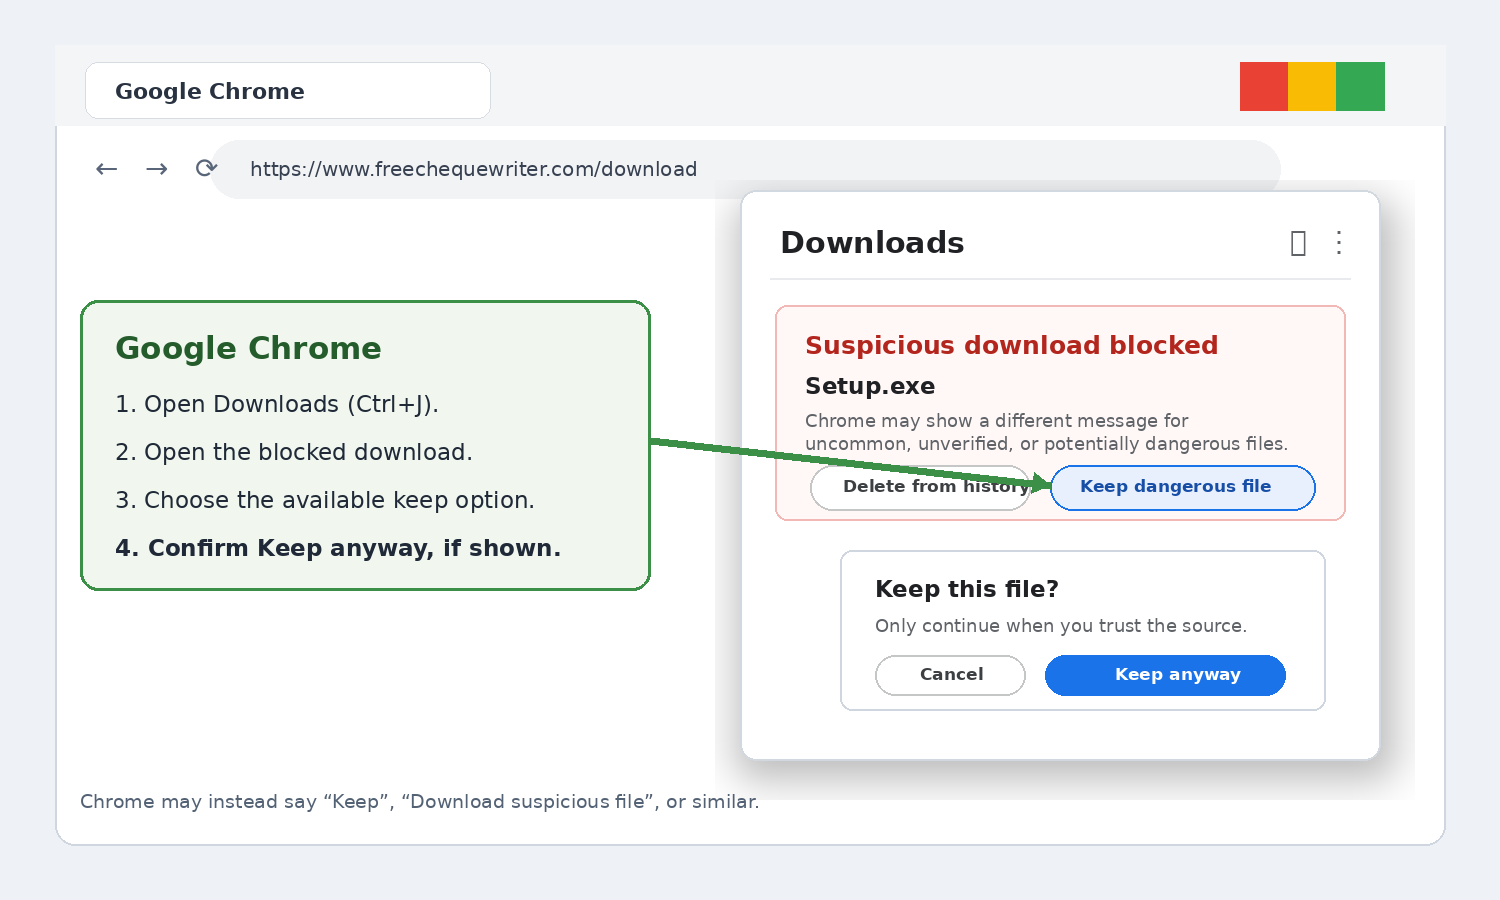Screen dimensions: 1500x900
Task: Open the Downloads three-dot menu
Action: [1339, 243]
